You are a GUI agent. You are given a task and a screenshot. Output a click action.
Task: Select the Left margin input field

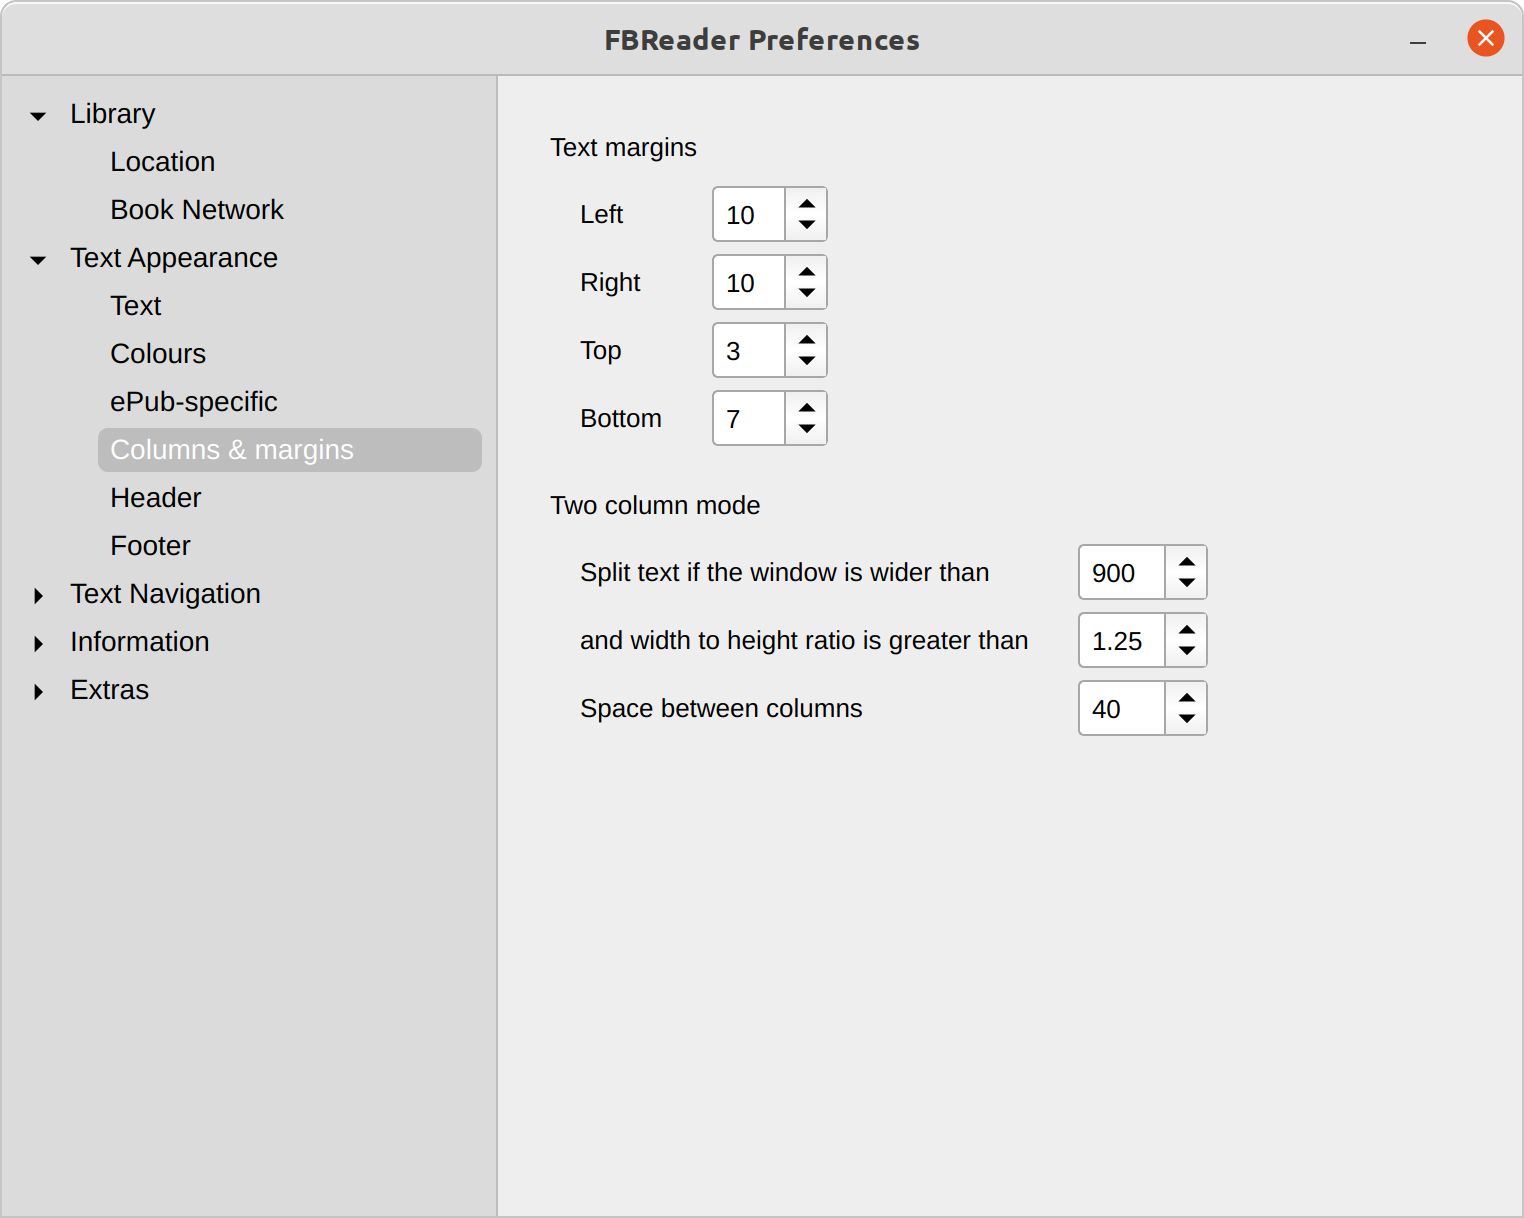tap(748, 214)
